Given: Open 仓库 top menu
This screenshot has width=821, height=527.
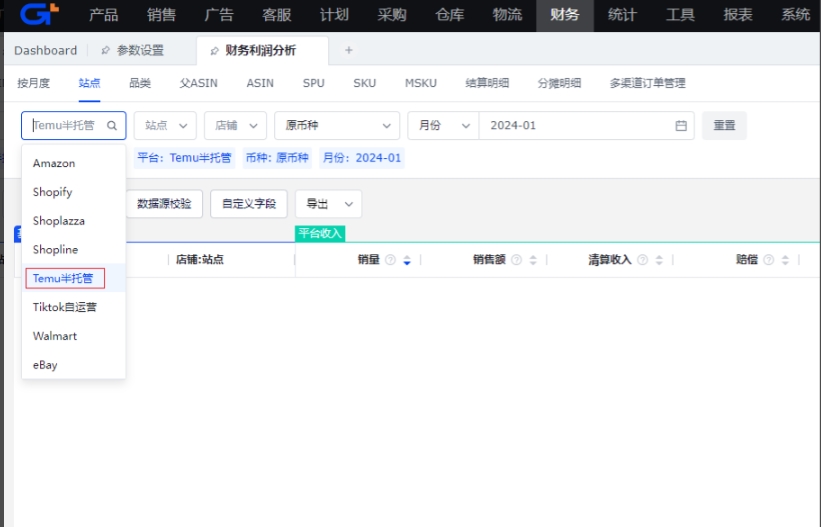Looking at the screenshot, I should [x=449, y=15].
